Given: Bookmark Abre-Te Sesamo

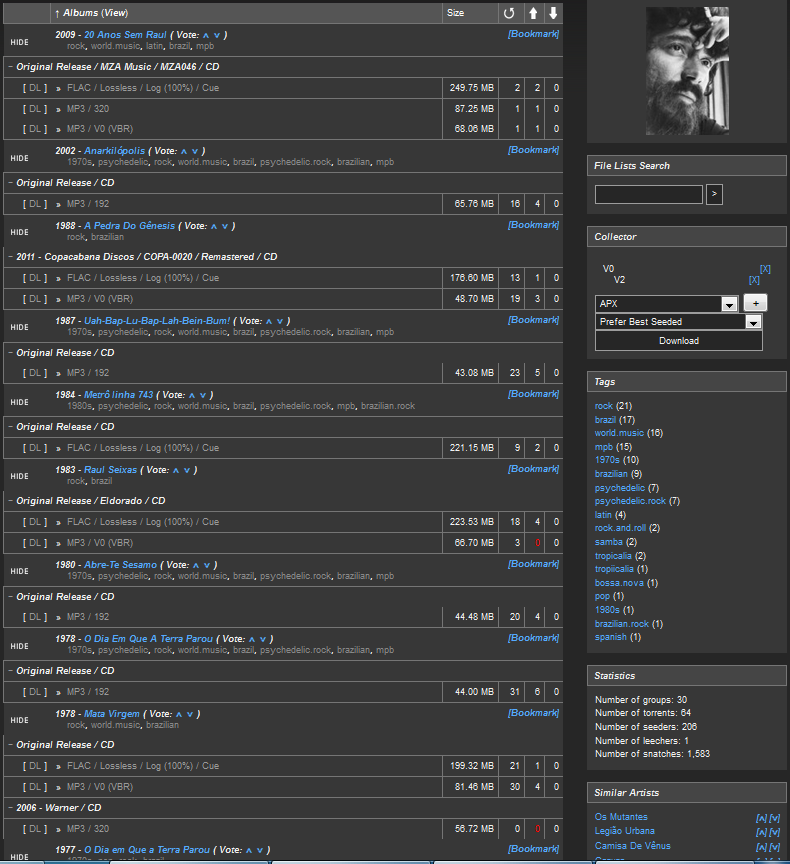Looking at the screenshot, I should tap(533, 564).
